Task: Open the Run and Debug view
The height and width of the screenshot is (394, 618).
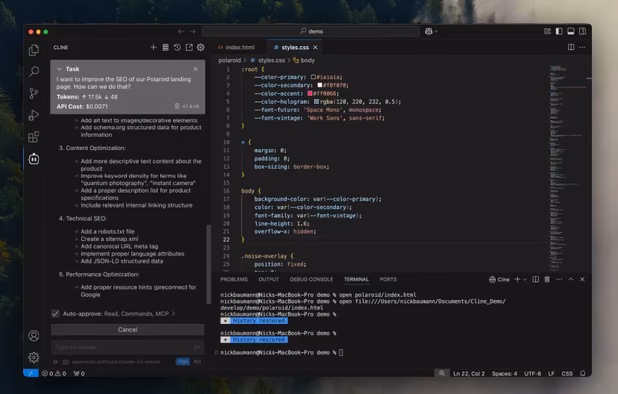Action: [34, 115]
